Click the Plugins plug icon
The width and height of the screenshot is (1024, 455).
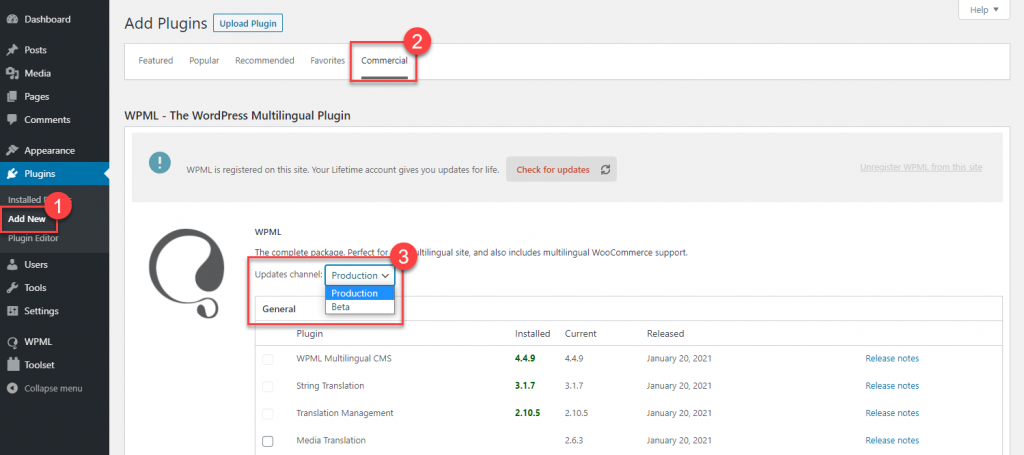click(12, 174)
